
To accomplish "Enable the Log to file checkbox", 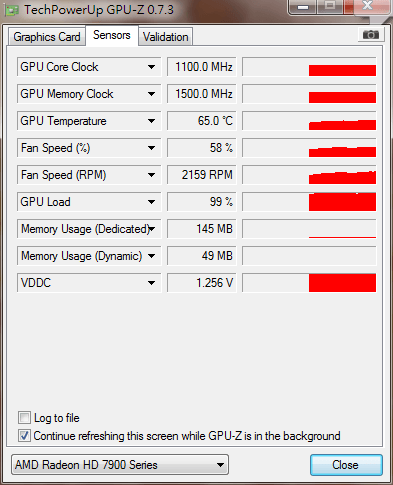I will [x=24, y=417].
